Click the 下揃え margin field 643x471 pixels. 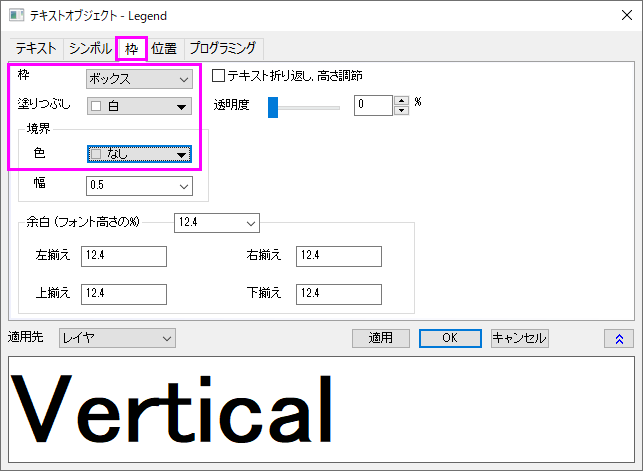pos(339,294)
